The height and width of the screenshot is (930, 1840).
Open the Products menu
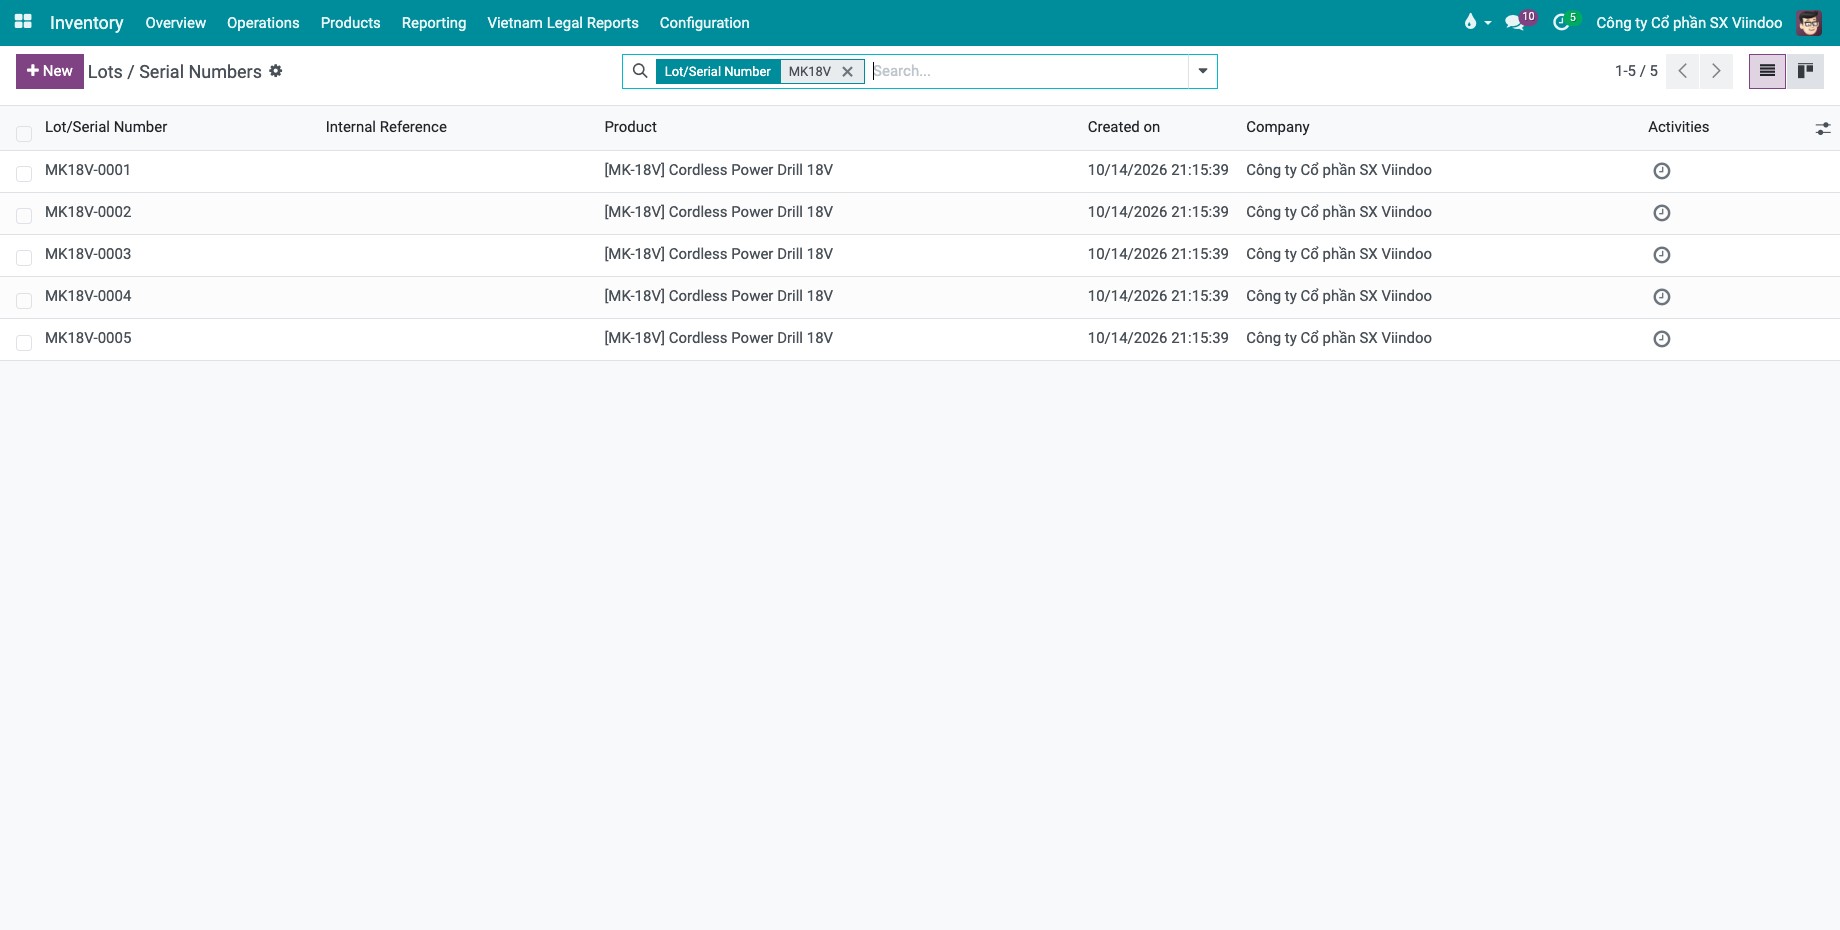350,22
